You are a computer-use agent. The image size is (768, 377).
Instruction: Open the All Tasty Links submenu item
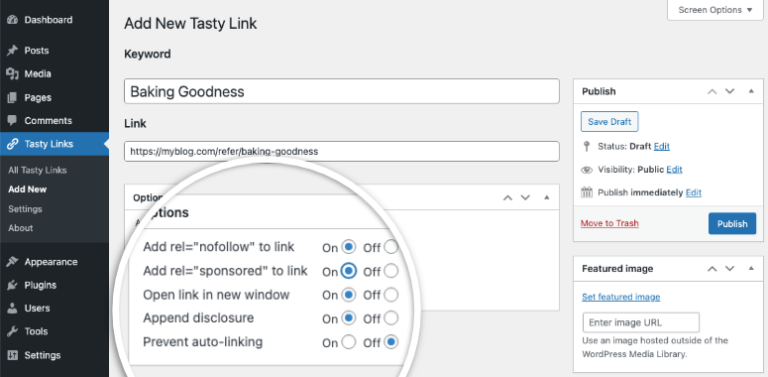[x=37, y=170]
